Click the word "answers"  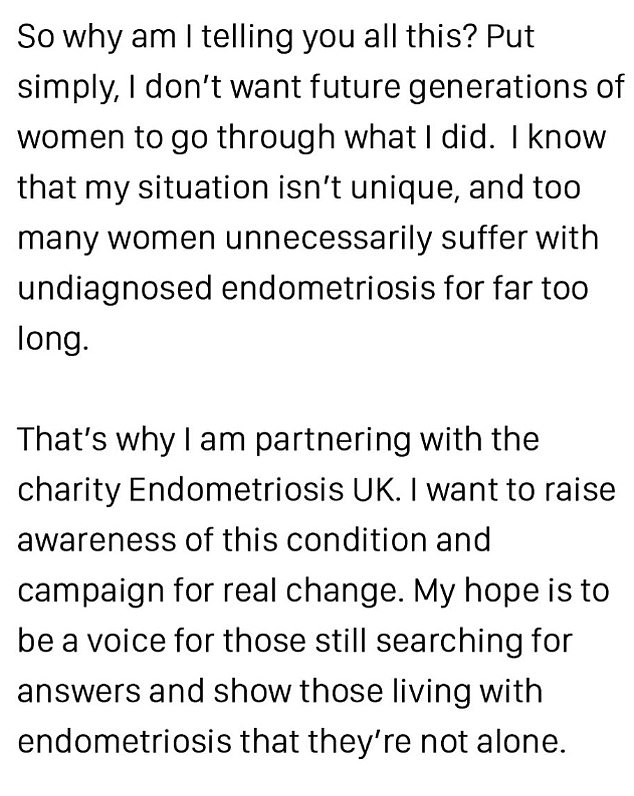coord(79,692)
